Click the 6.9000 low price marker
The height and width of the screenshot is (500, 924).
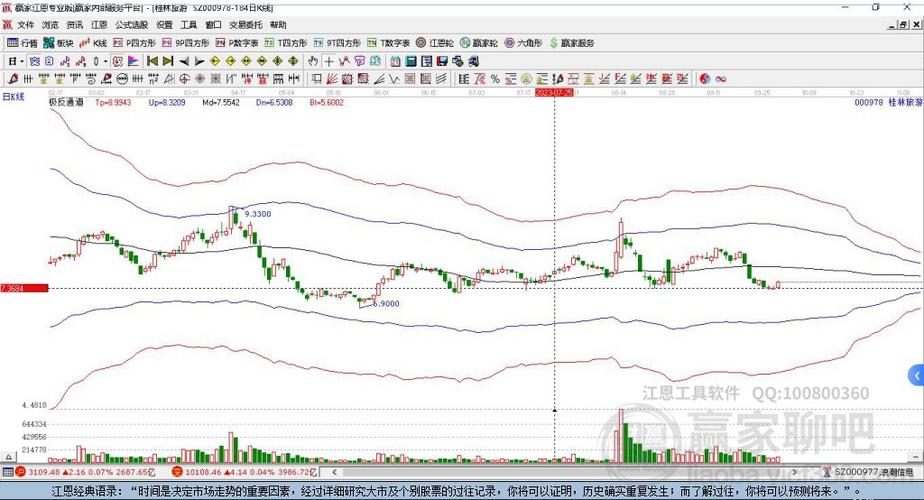click(x=386, y=303)
